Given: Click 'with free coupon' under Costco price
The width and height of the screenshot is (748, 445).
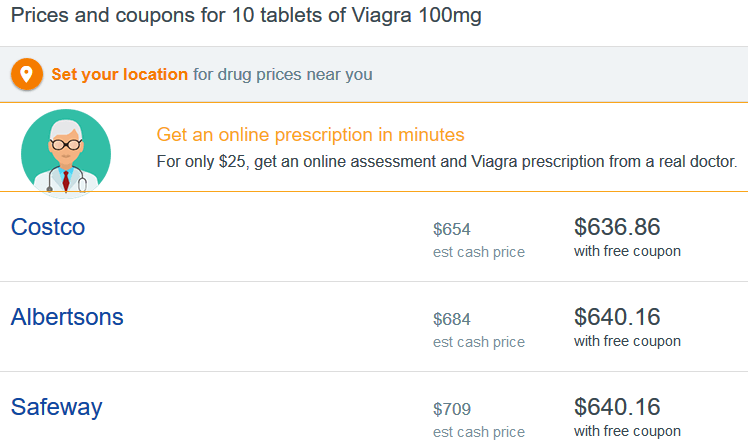Looking at the screenshot, I should pos(627,251).
